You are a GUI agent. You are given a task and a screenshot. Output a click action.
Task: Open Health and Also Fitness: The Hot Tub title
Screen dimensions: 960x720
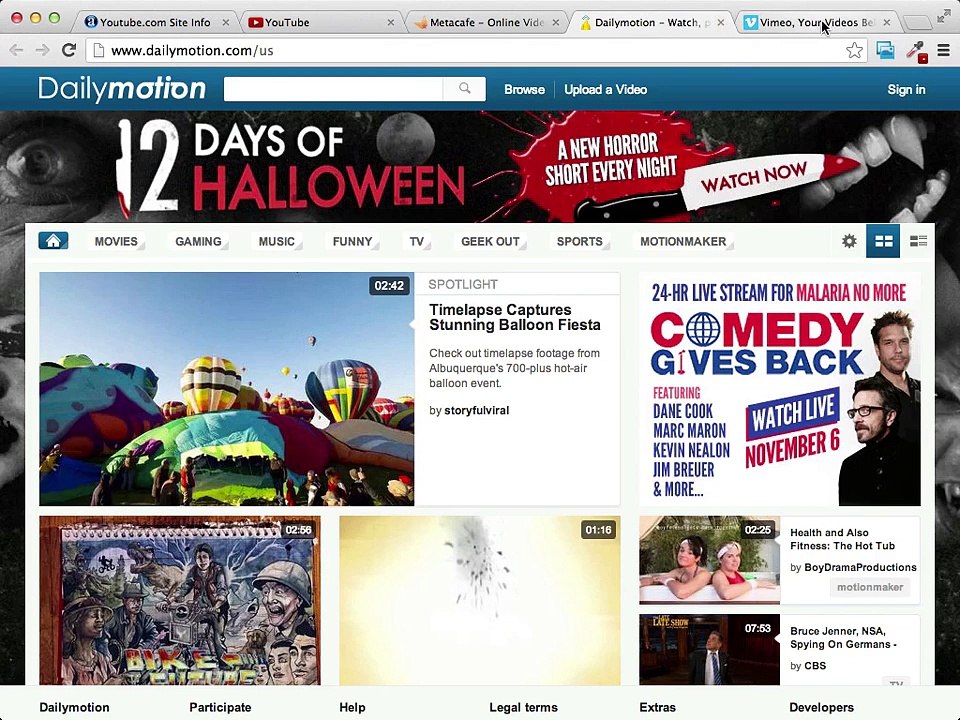pos(842,539)
